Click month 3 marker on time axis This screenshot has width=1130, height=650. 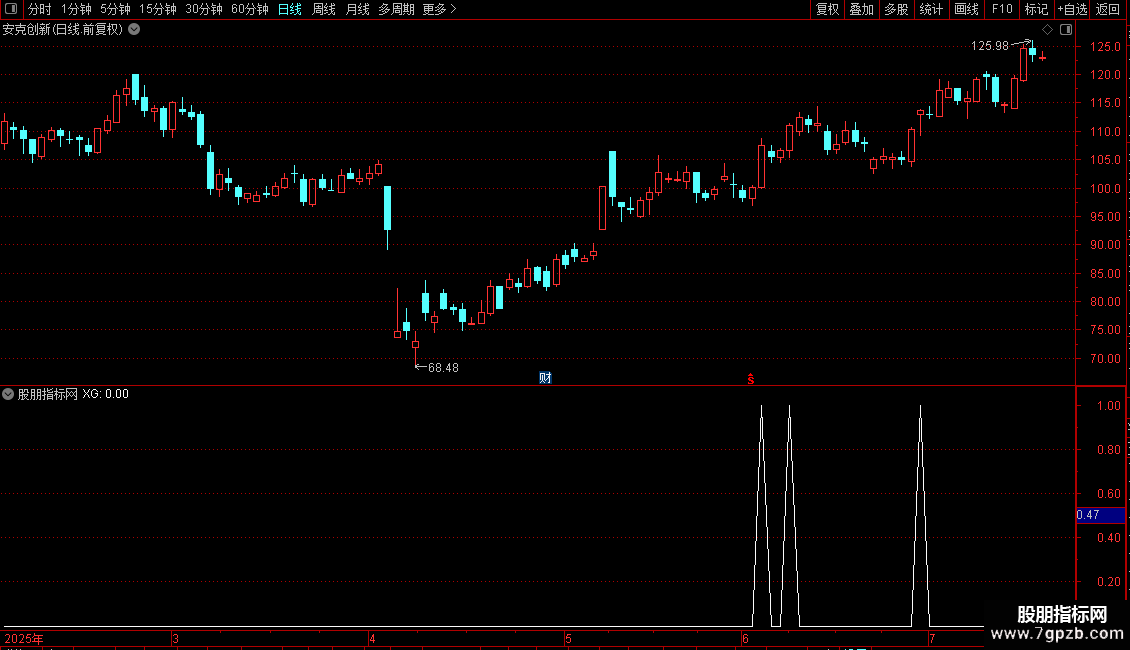coord(175,638)
